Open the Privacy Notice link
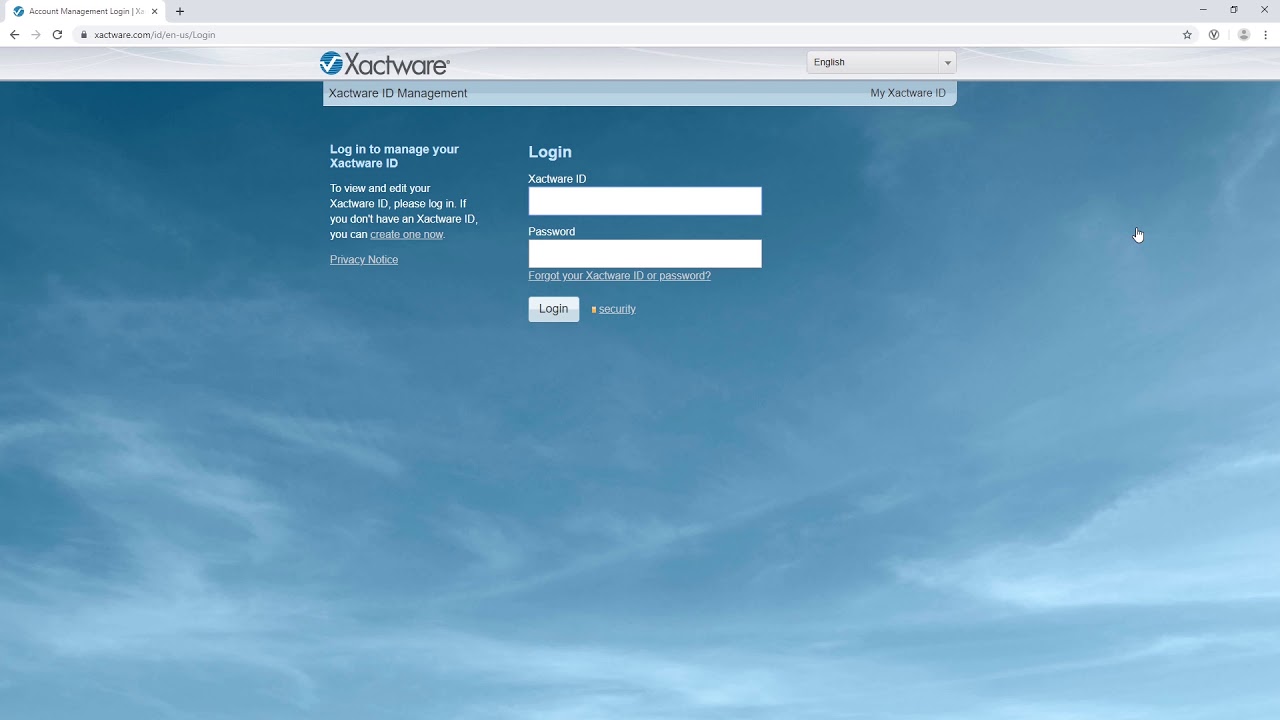The height and width of the screenshot is (720, 1280). point(364,259)
